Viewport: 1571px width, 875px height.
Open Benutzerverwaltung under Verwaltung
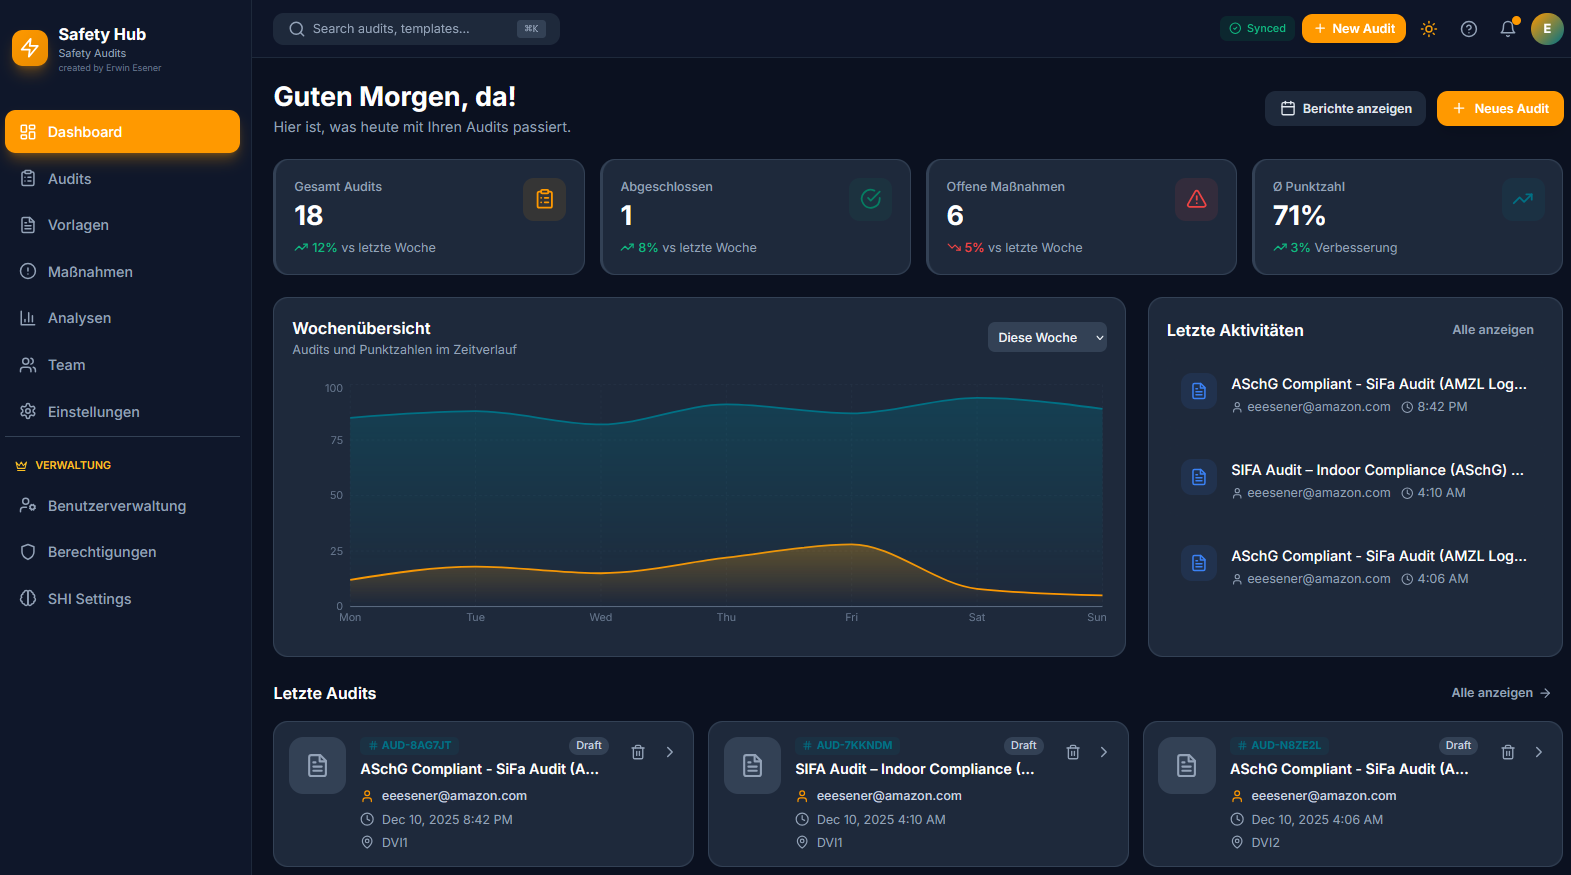[116, 506]
